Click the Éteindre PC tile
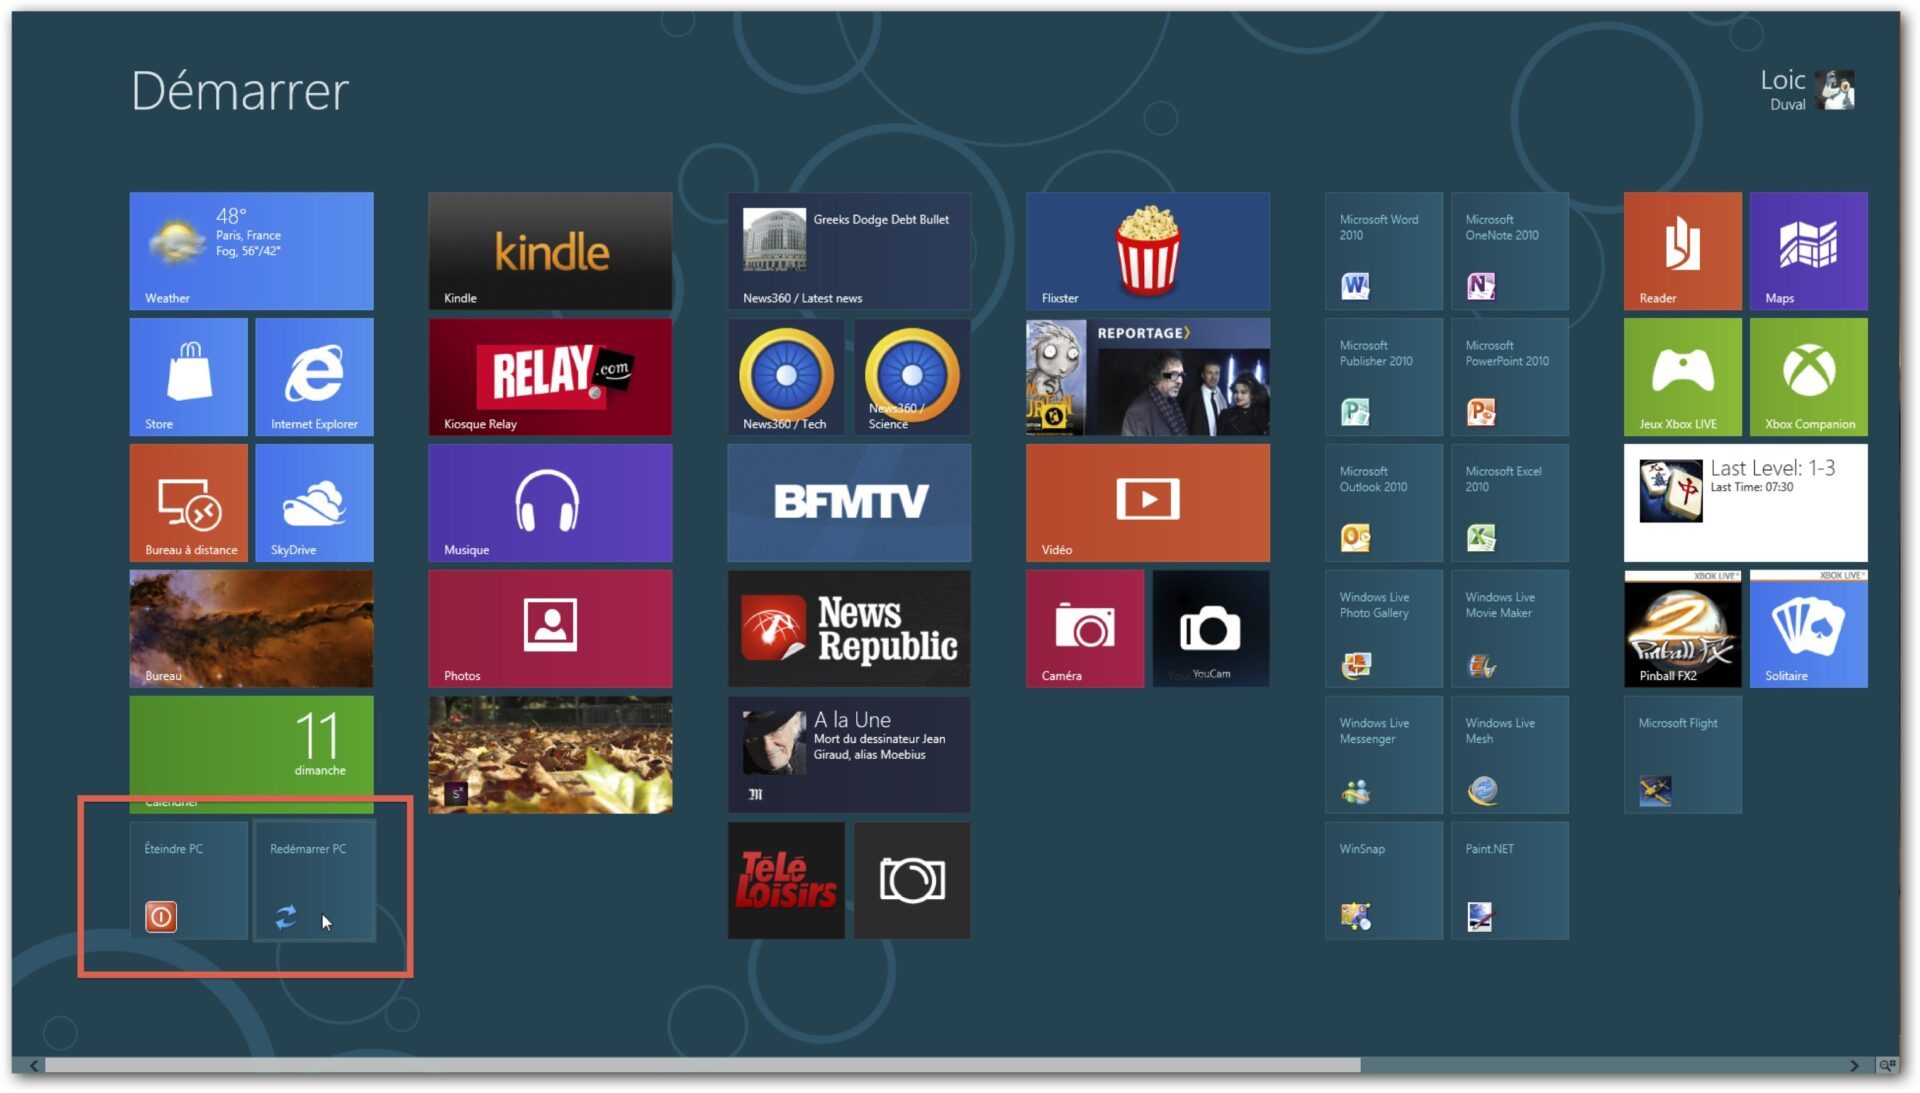Image resolution: width=1920 pixels, height=1093 pixels. (x=188, y=881)
